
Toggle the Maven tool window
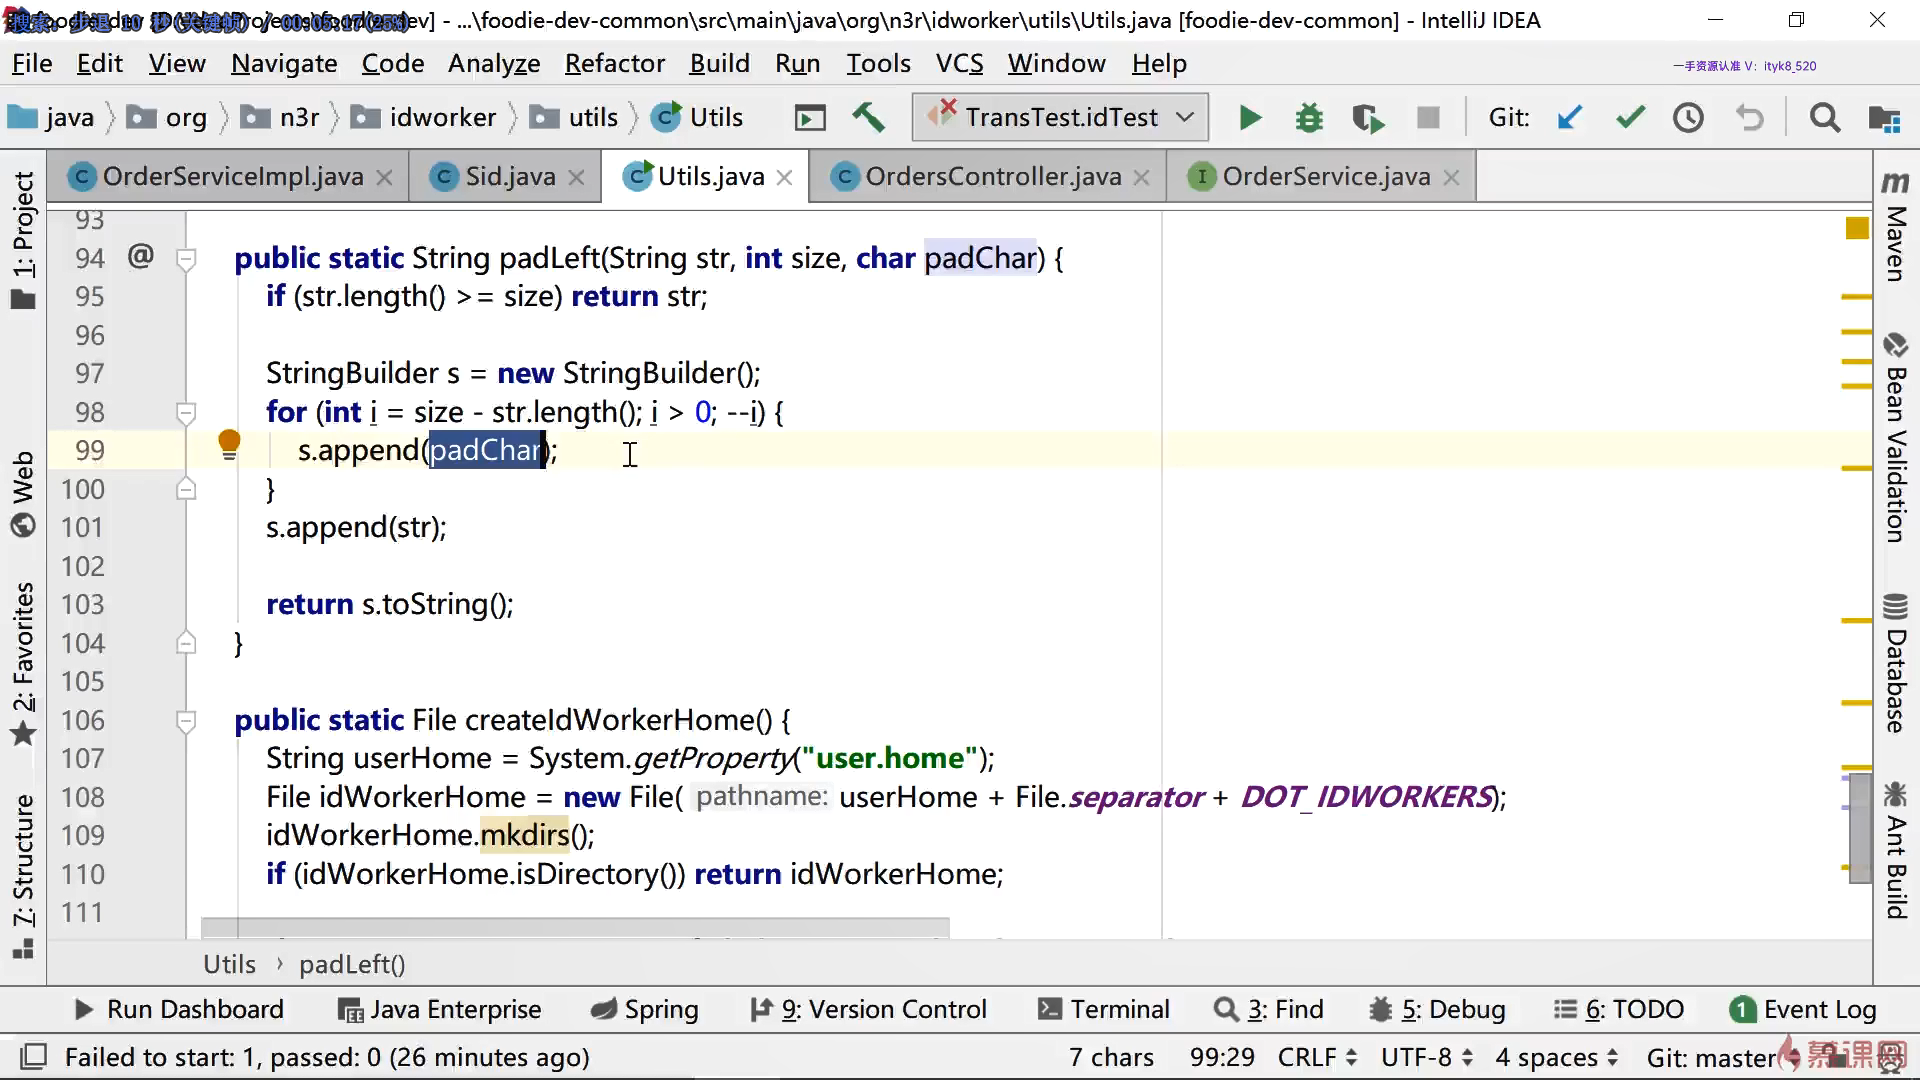(1895, 230)
